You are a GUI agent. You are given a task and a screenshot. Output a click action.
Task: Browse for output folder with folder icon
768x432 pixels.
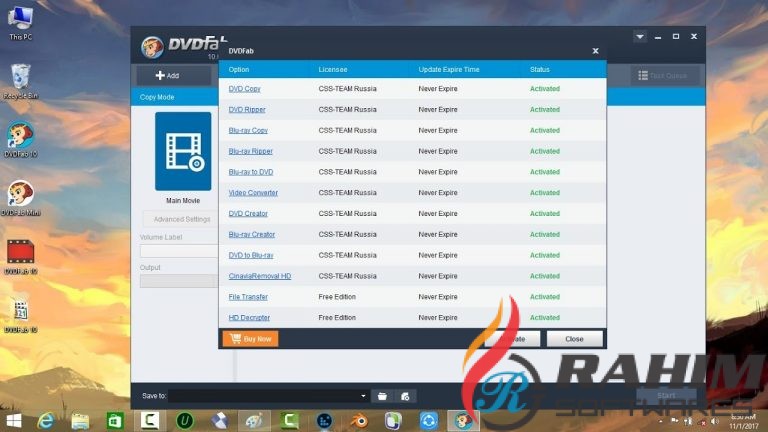383,396
